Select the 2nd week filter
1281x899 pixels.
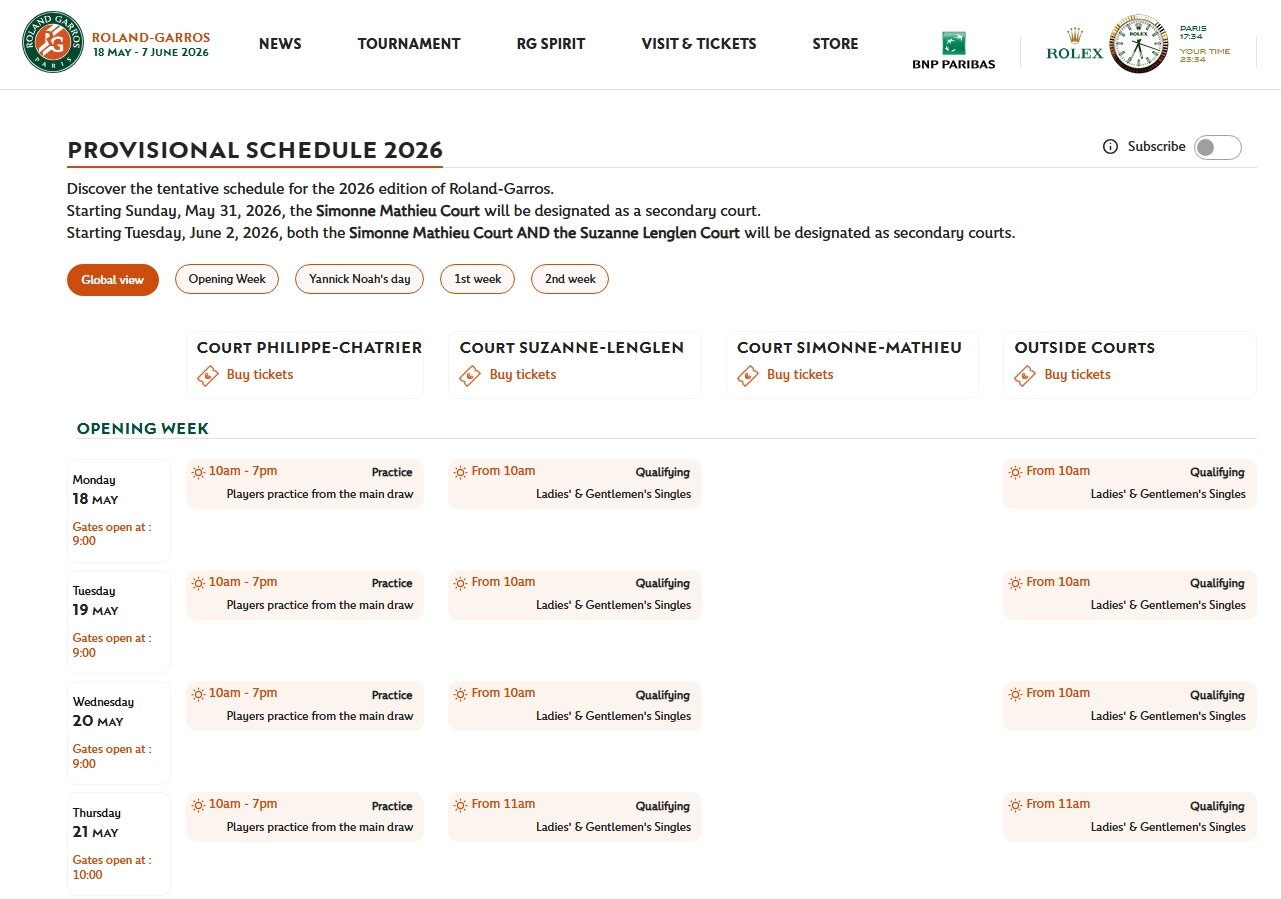570,279
